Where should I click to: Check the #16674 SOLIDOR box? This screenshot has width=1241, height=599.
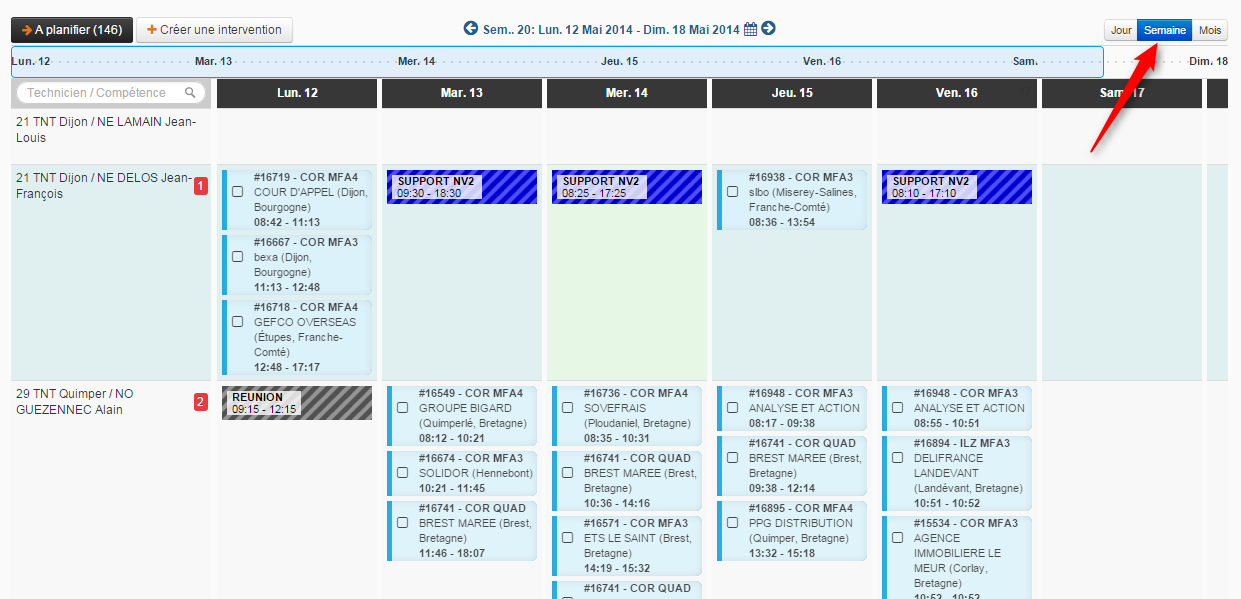[403, 473]
